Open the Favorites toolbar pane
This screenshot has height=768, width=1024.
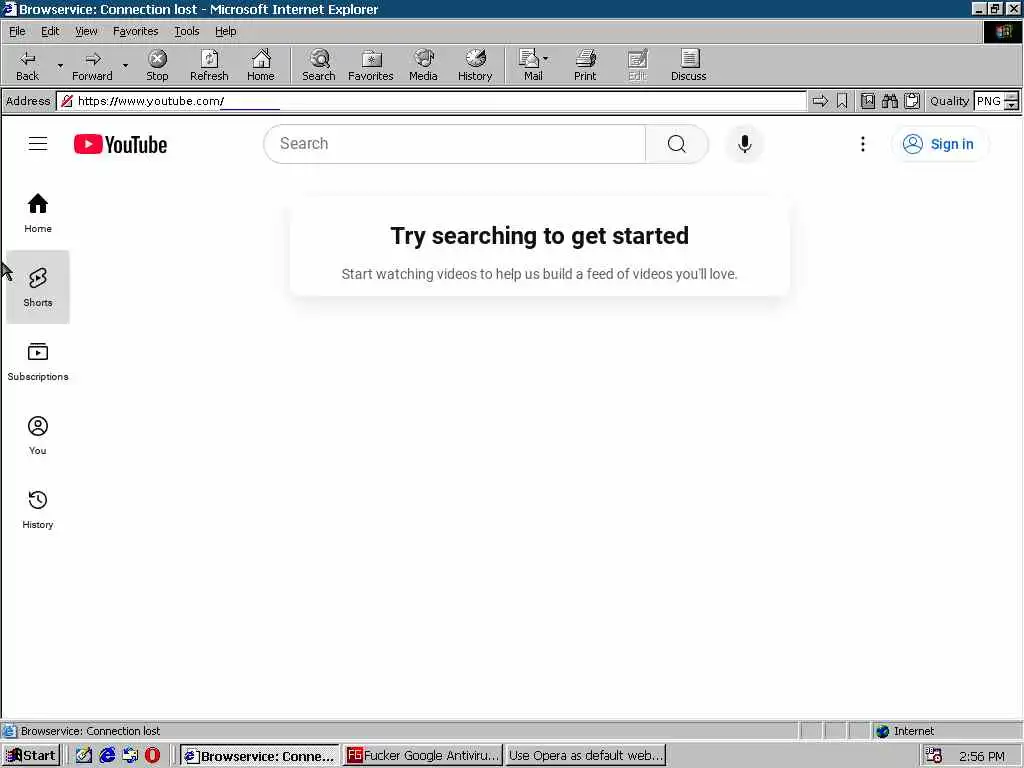[371, 65]
